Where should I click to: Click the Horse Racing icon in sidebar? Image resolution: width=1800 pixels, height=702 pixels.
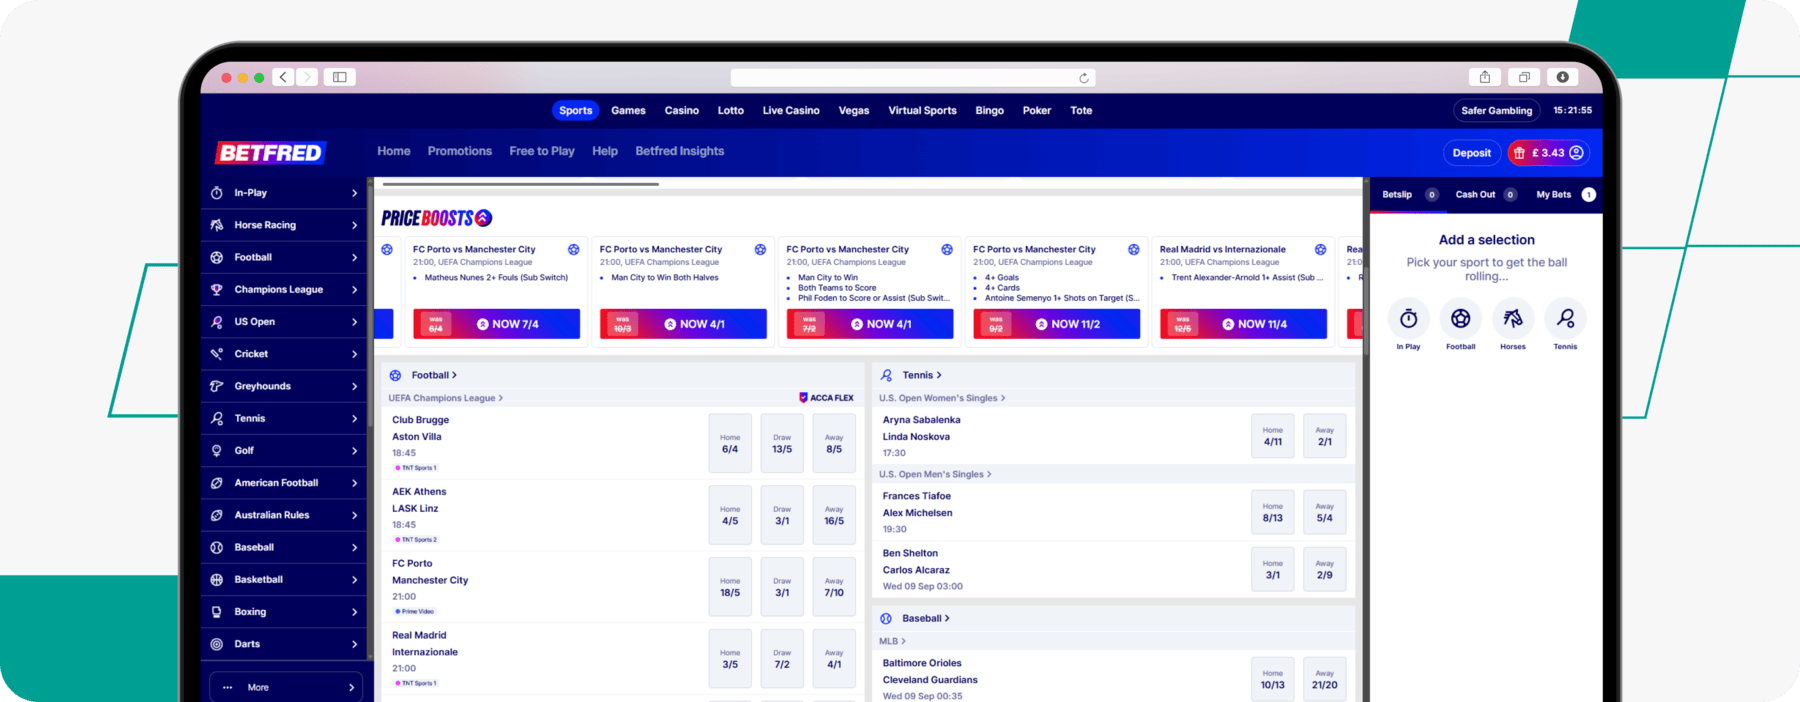[216, 225]
